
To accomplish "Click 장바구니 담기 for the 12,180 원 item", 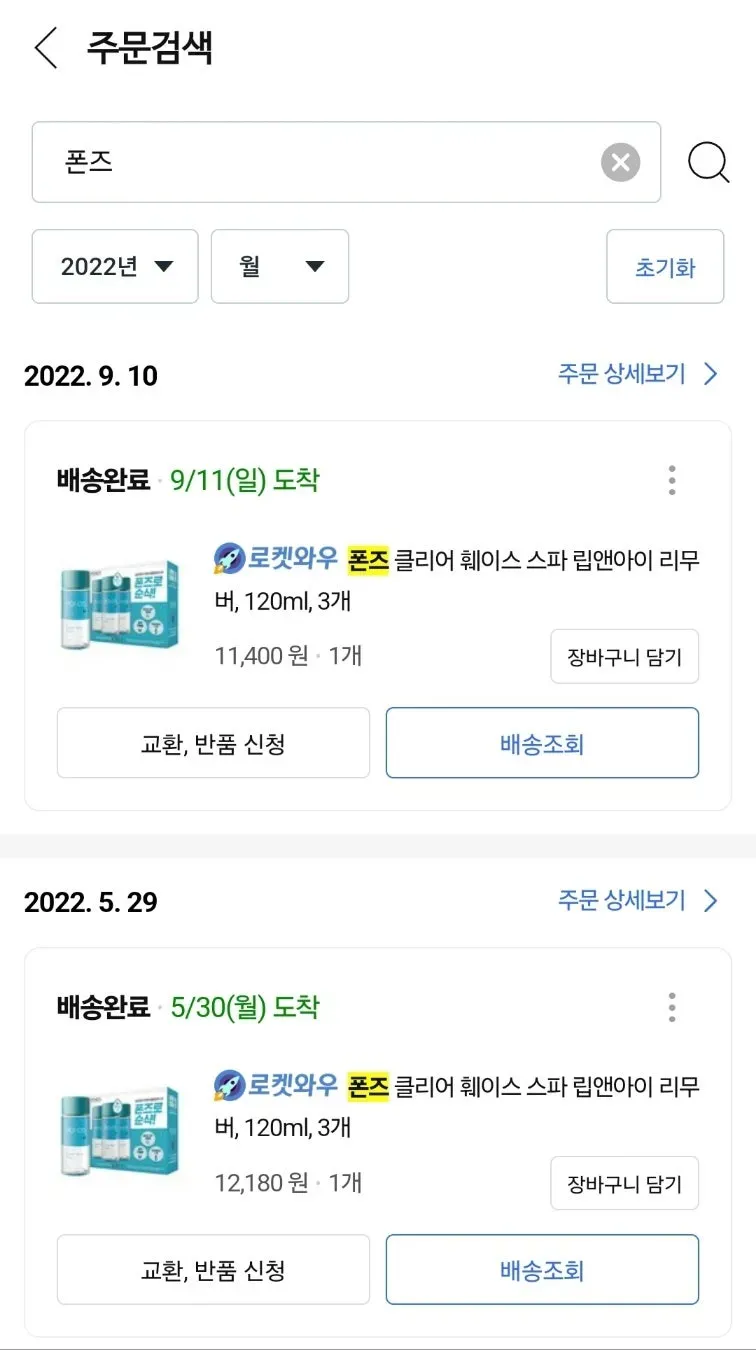I will pos(624,1184).
